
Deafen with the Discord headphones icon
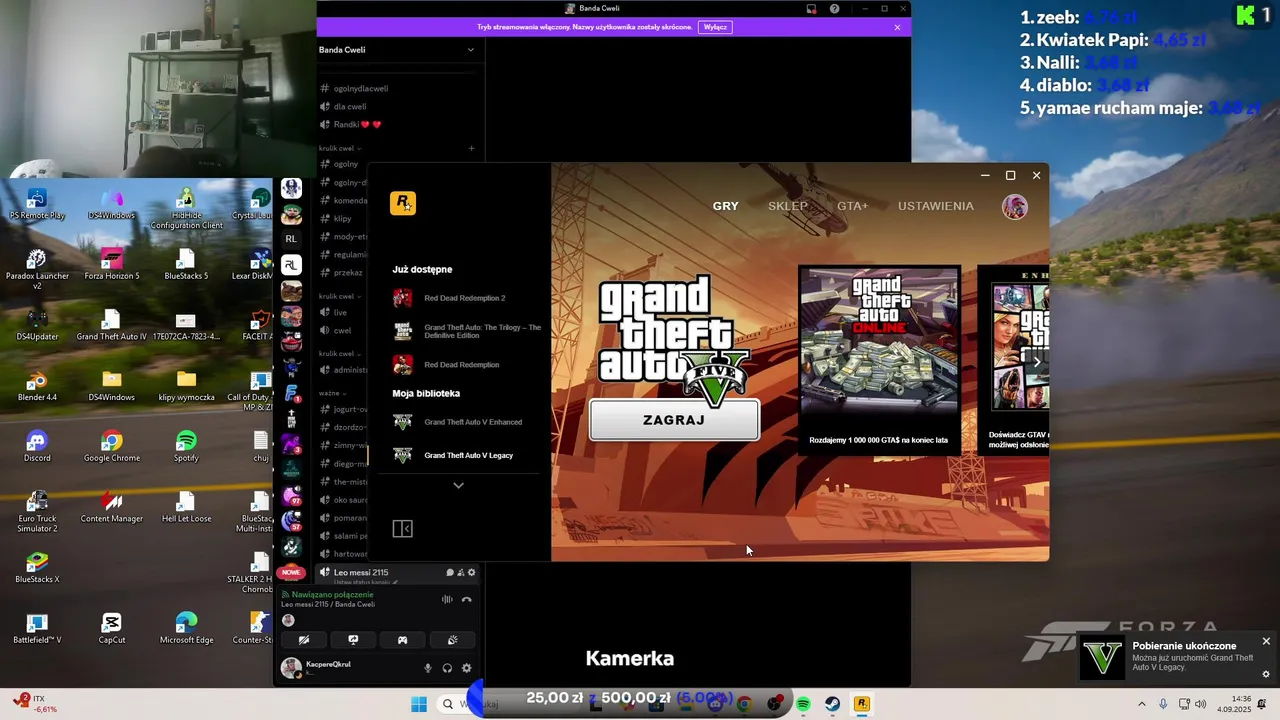(x=447, y=668)
